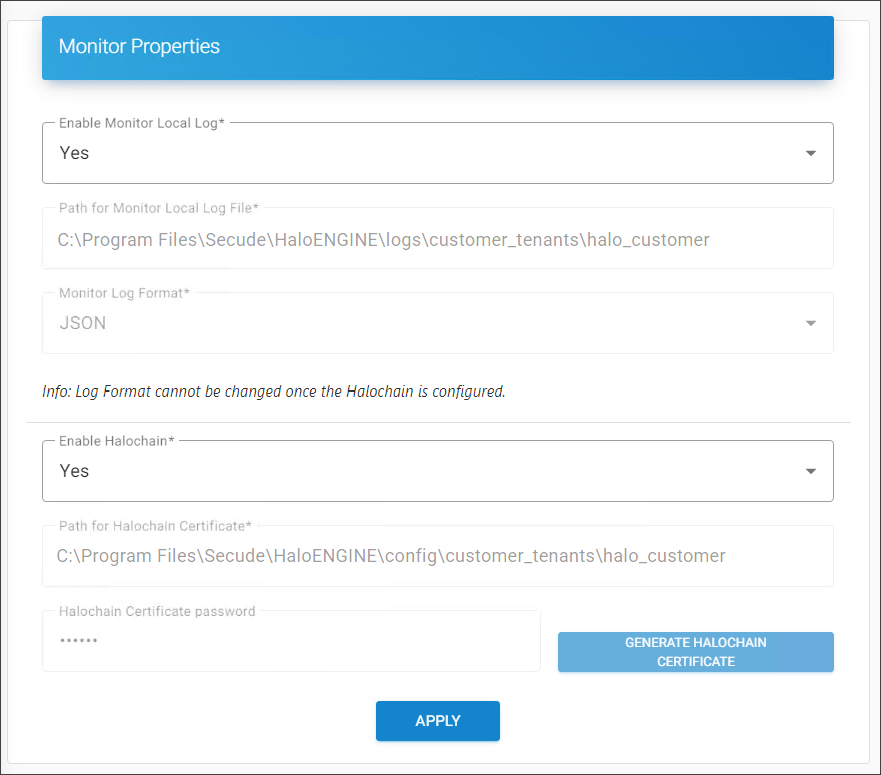Click the chevron on Enable Monitor Local Log
881x775 pixels.
tap(811, 153)
